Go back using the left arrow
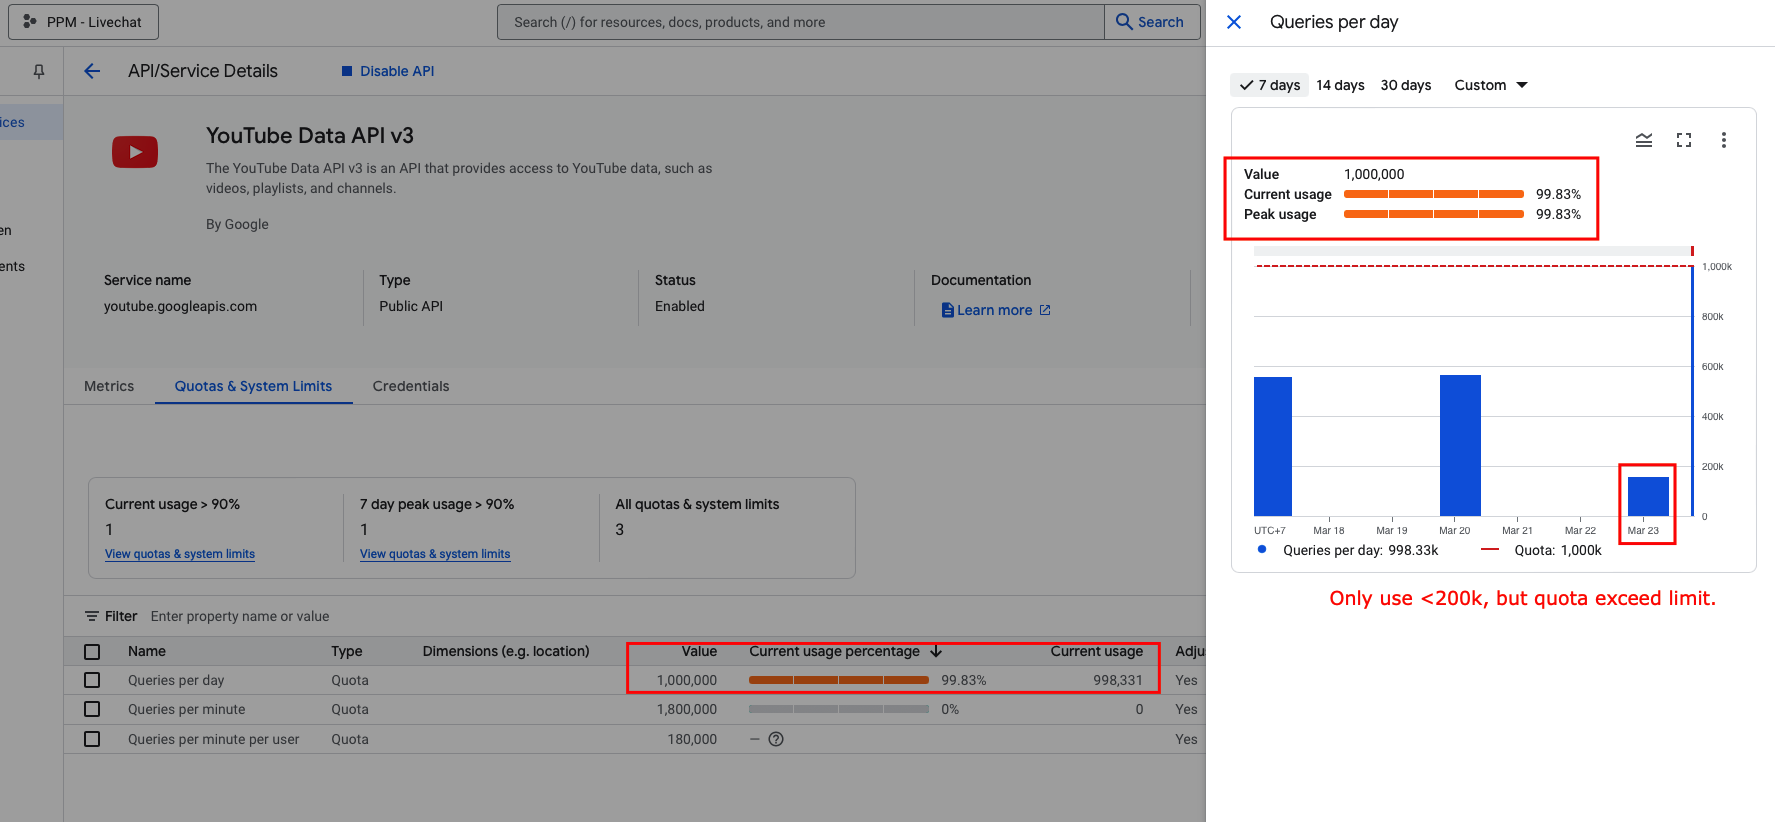Image resolution: width=1775 pixels, height=822 pixels. (x=92, y=71)
